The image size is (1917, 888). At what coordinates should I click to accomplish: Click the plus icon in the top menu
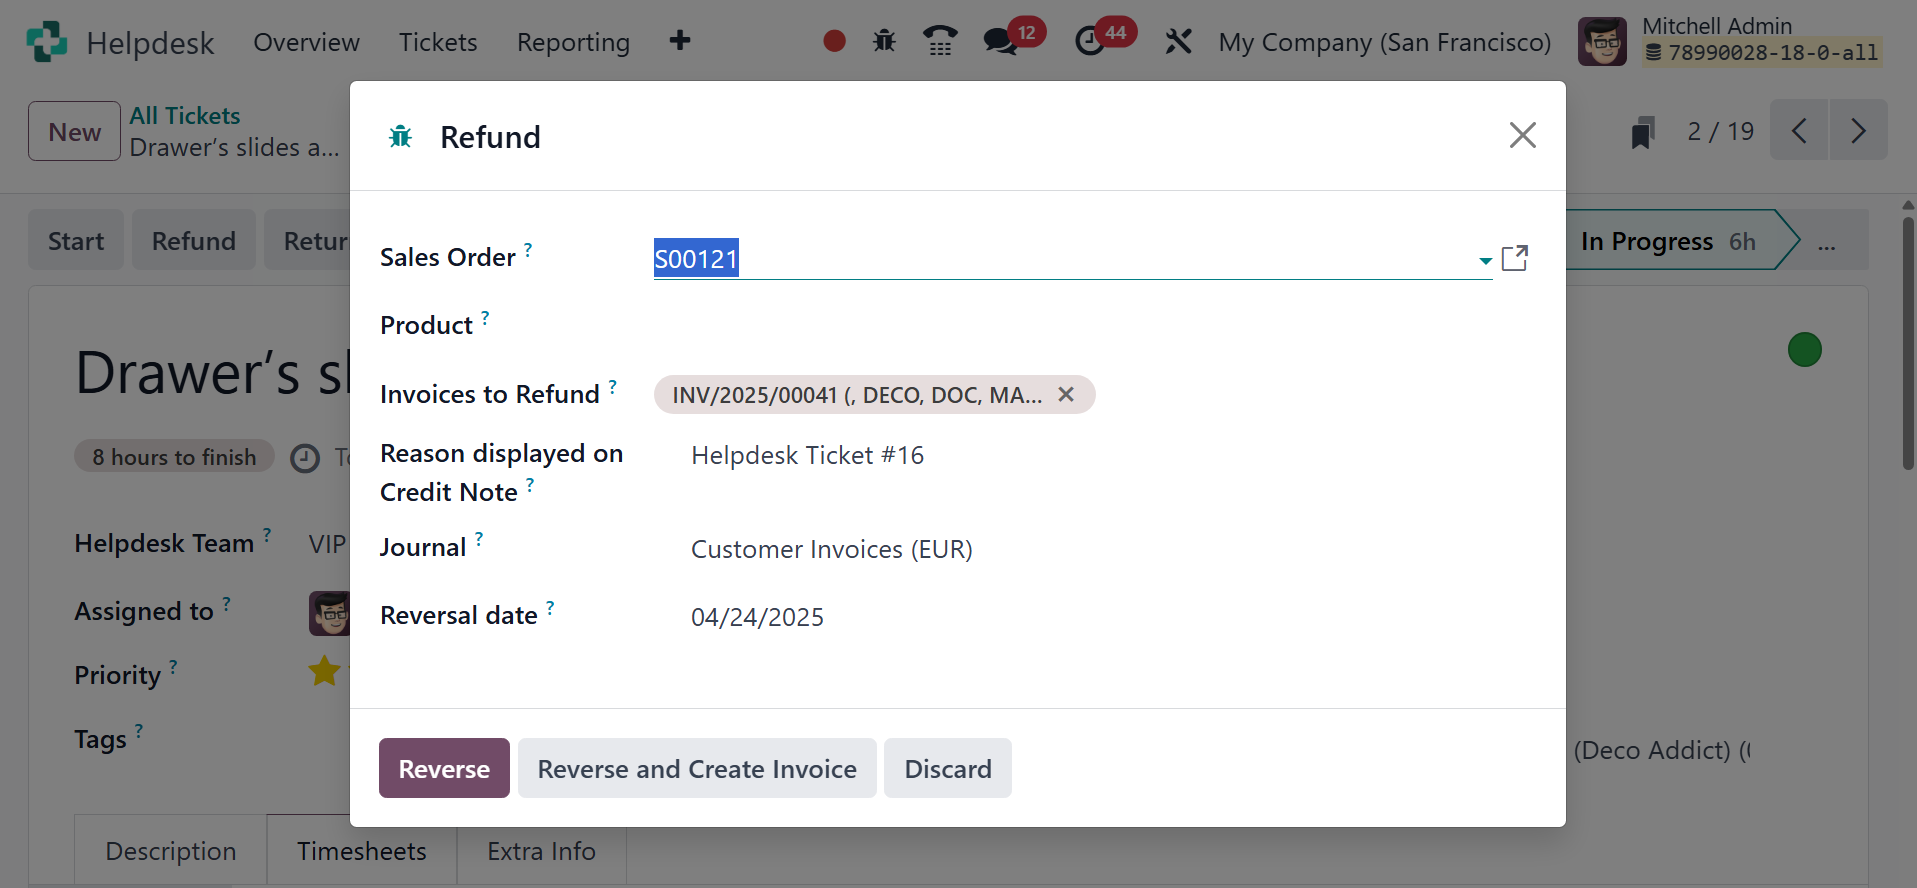[680, 41]
